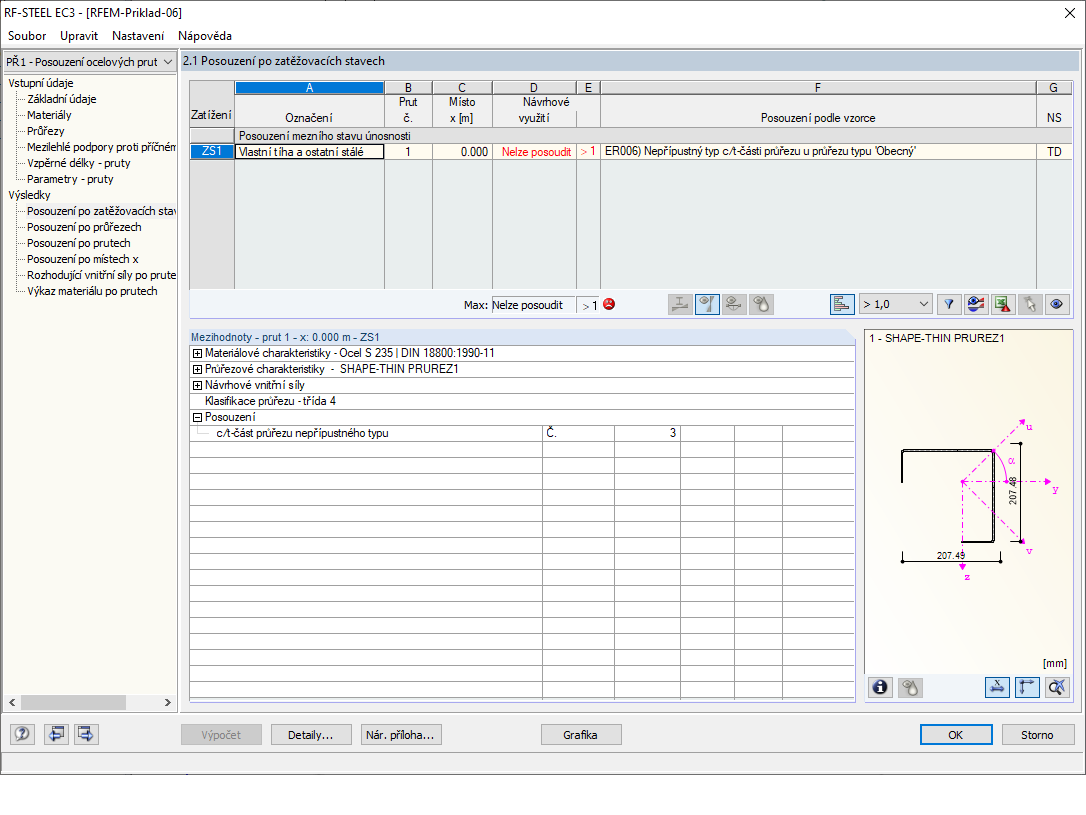Toggle principal axes display in preview
The image size is (1086, 815).
pos(1027,687)
